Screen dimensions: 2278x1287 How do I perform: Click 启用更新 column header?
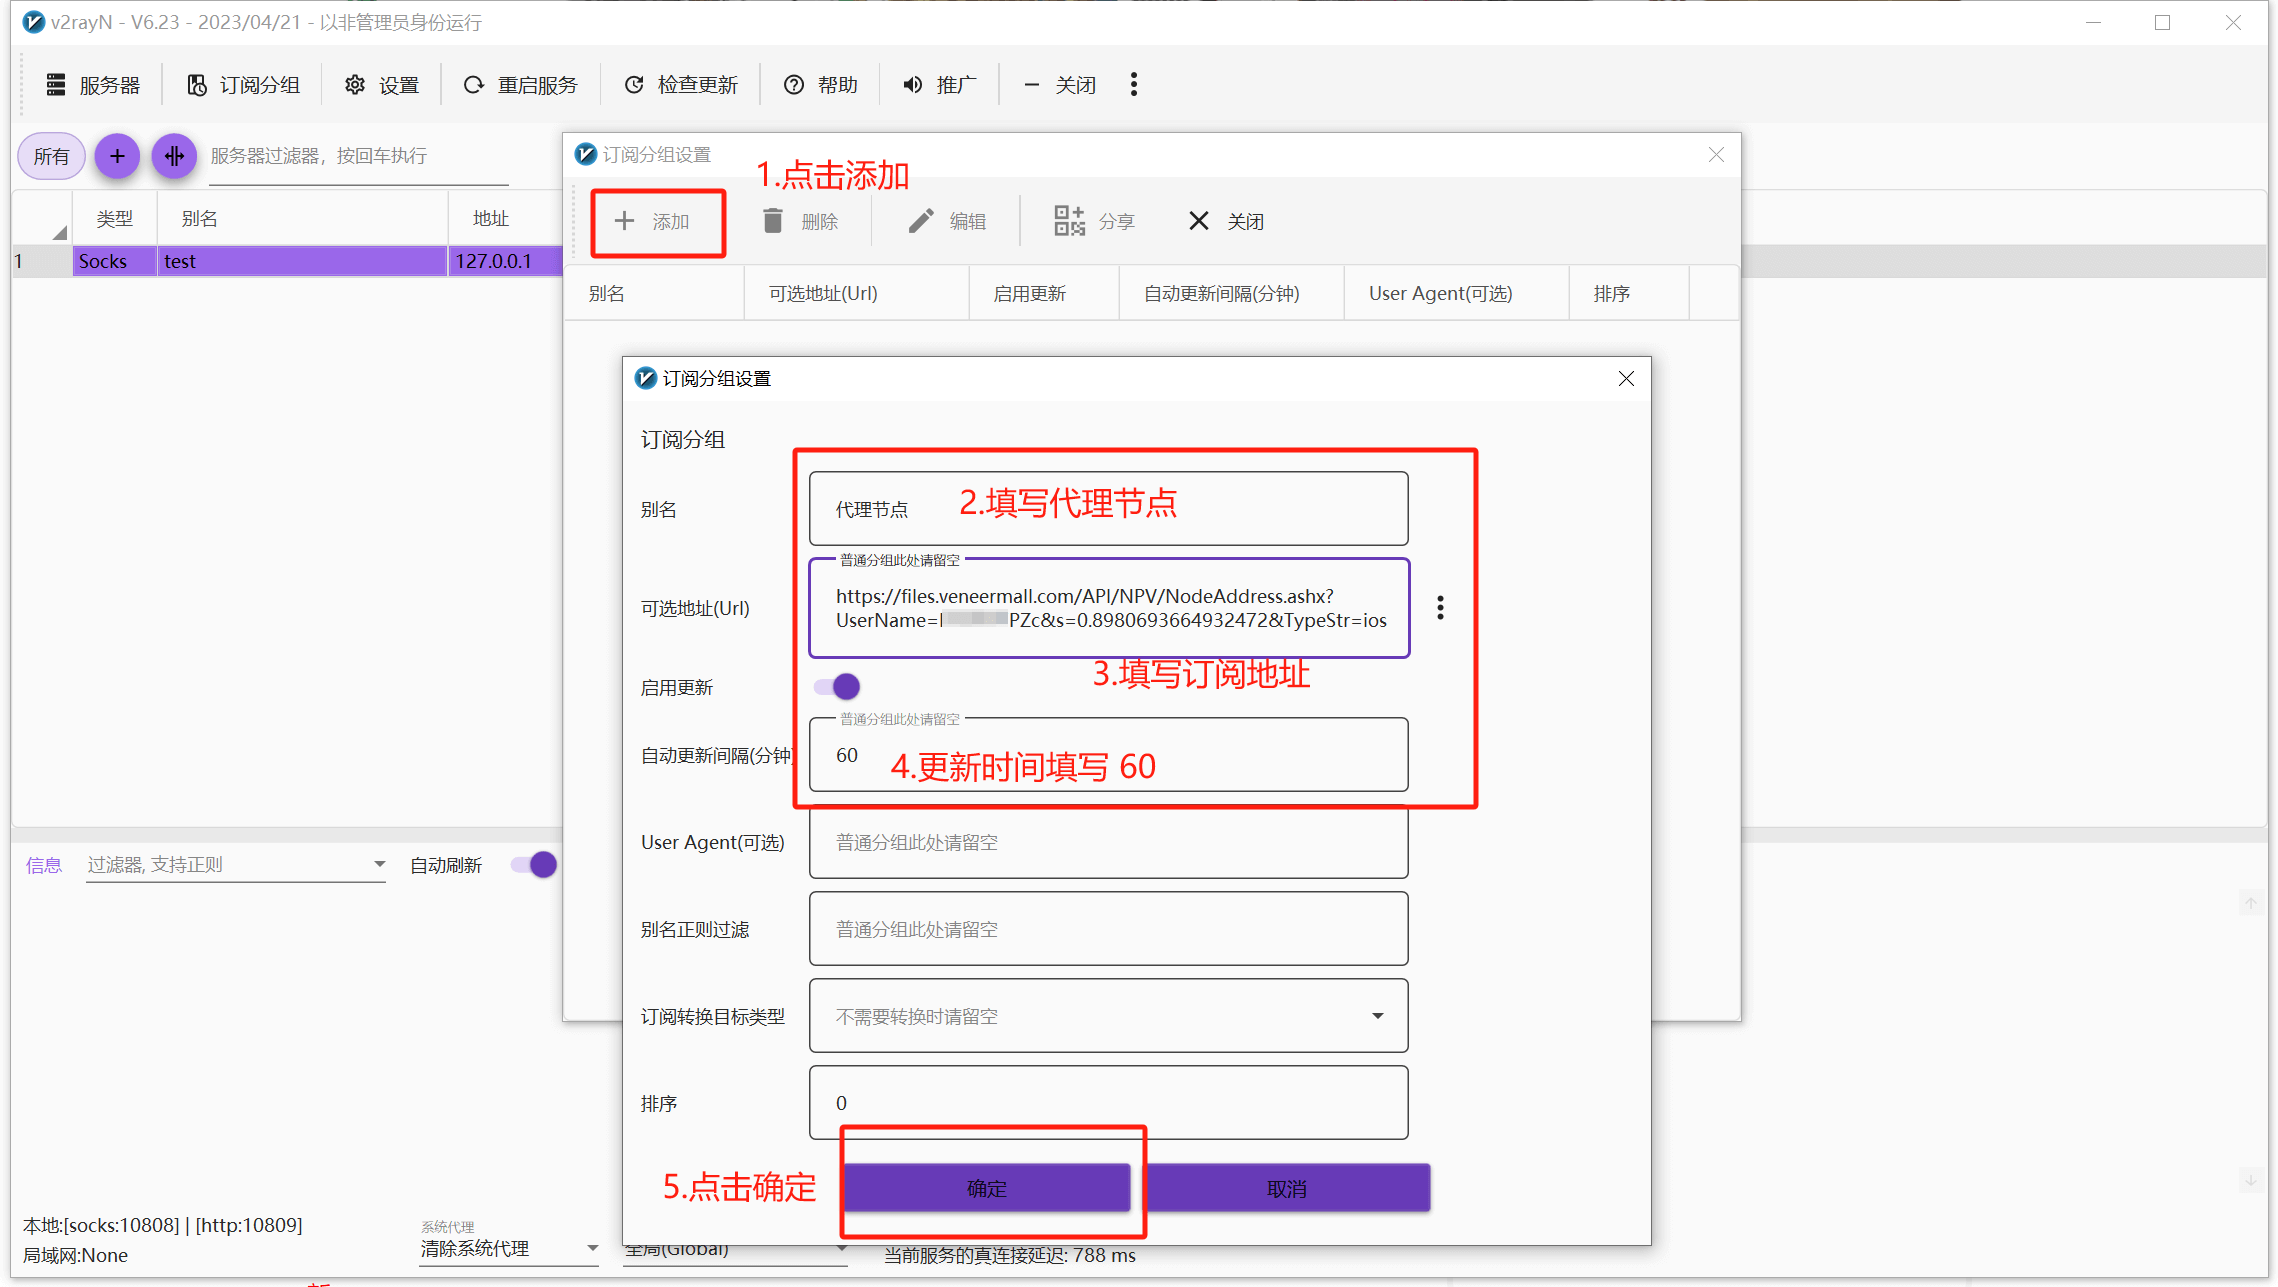click(x=1043, y=293)
